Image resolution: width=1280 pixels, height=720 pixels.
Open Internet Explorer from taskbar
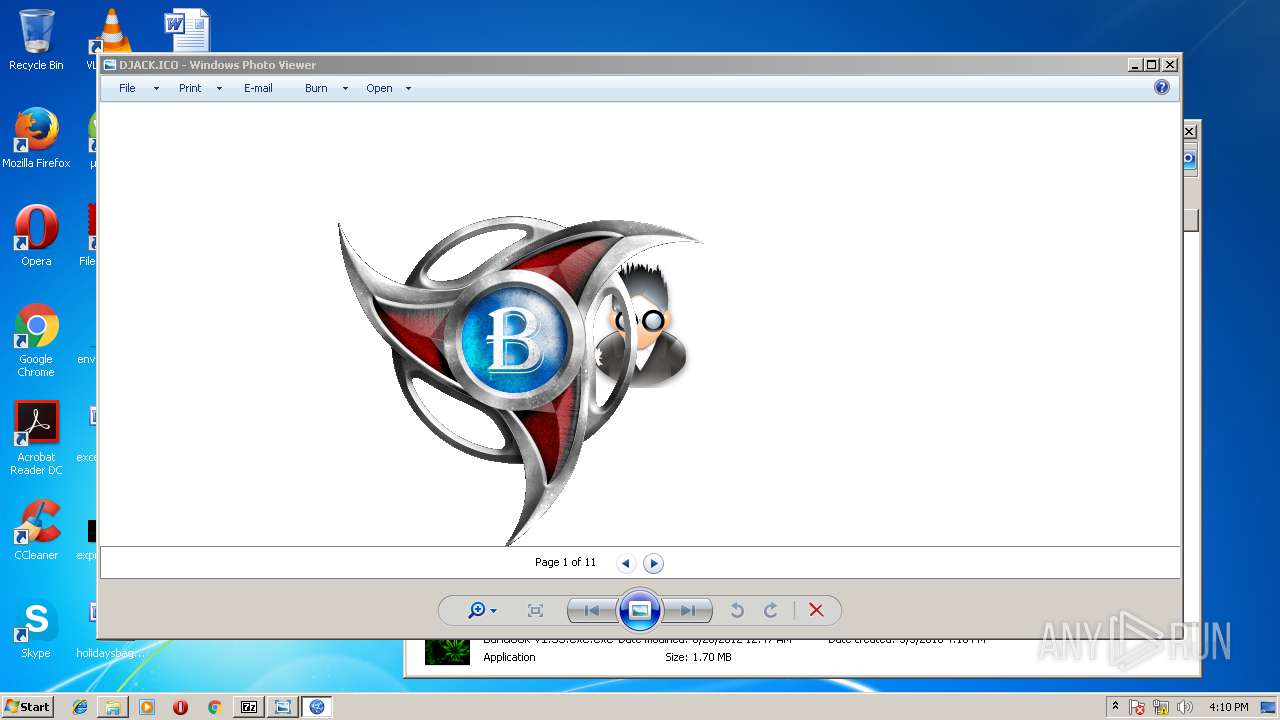(x=80, y=707)
